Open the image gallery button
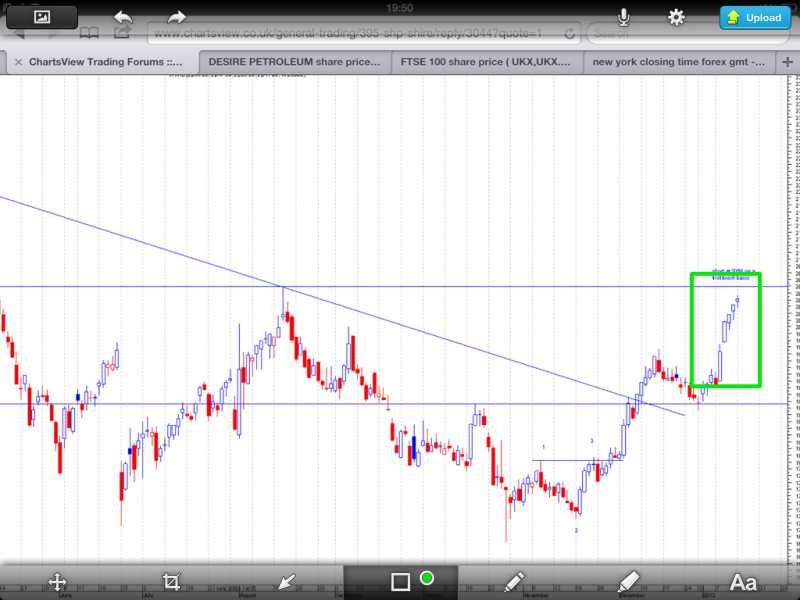The image size is (800, 600). tap(42, 17)
